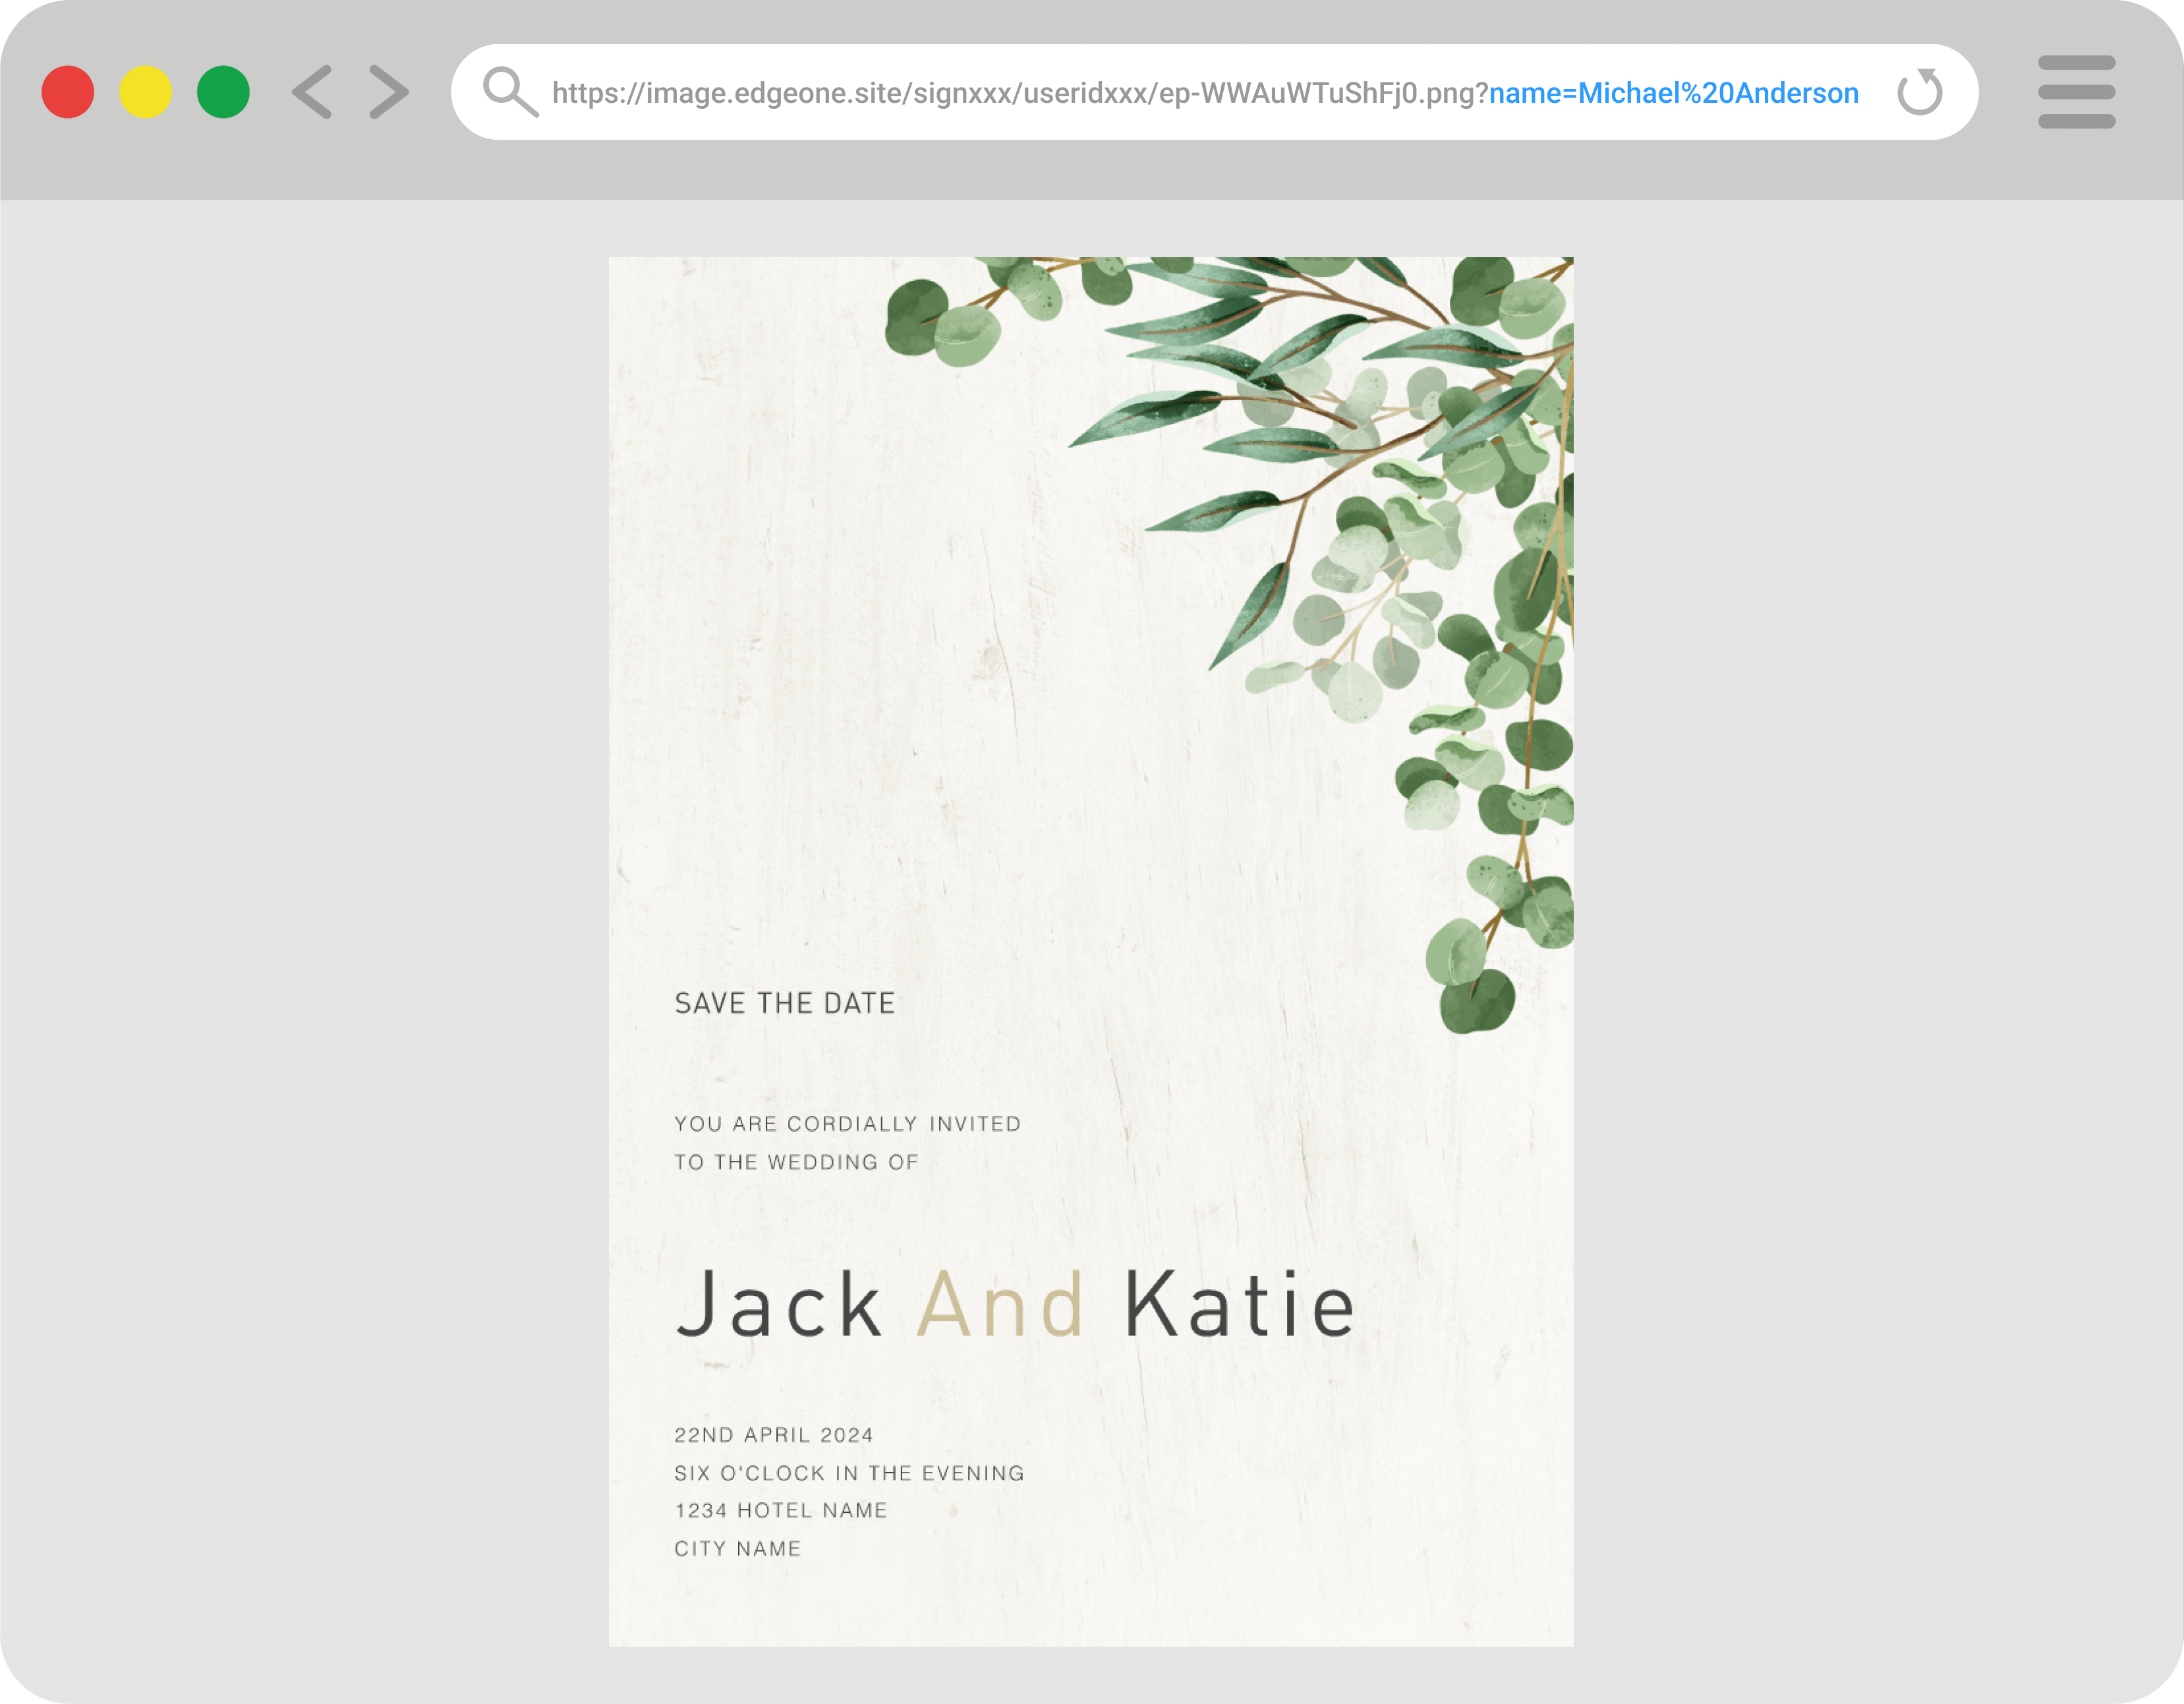Click the browser forward arrow
The image size is (2184, 1704).
(389, 92)
